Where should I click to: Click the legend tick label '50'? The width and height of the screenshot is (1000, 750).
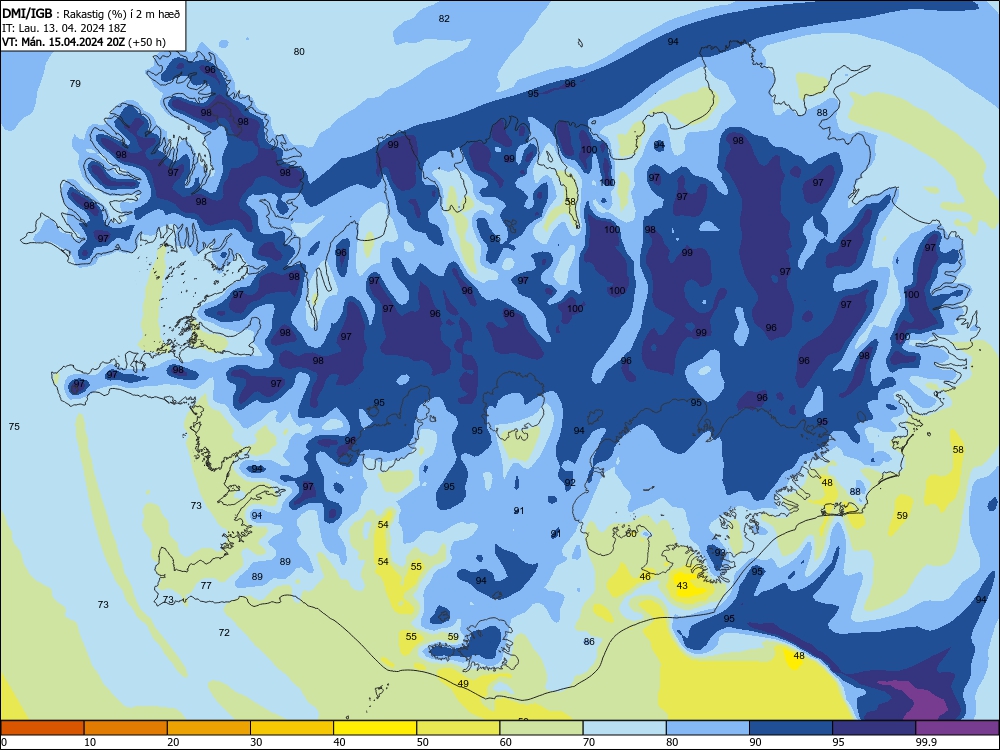423,742
